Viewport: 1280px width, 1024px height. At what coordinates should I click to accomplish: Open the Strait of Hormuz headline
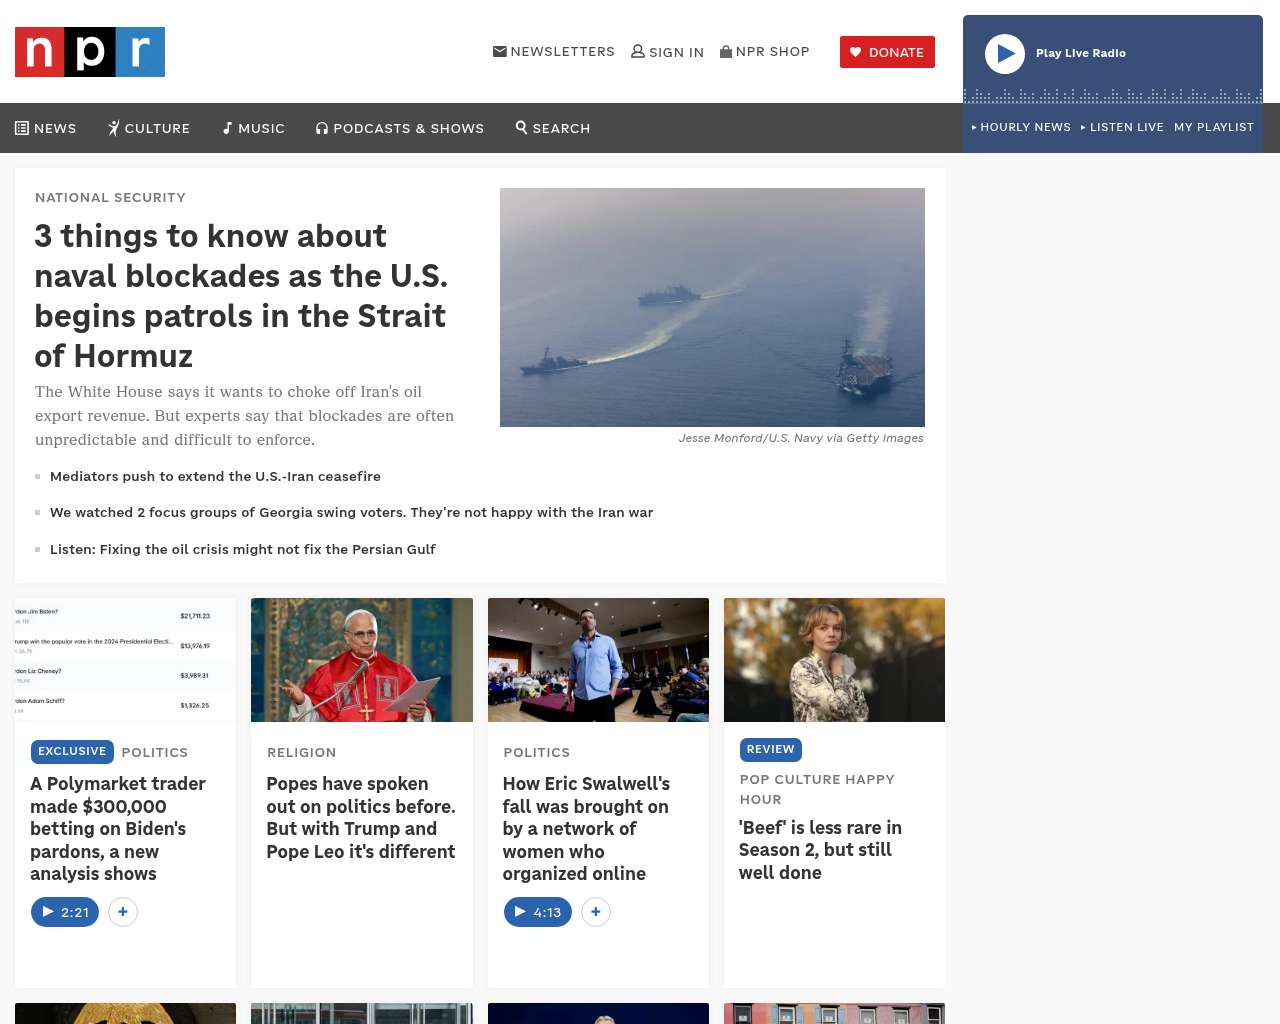241,295
